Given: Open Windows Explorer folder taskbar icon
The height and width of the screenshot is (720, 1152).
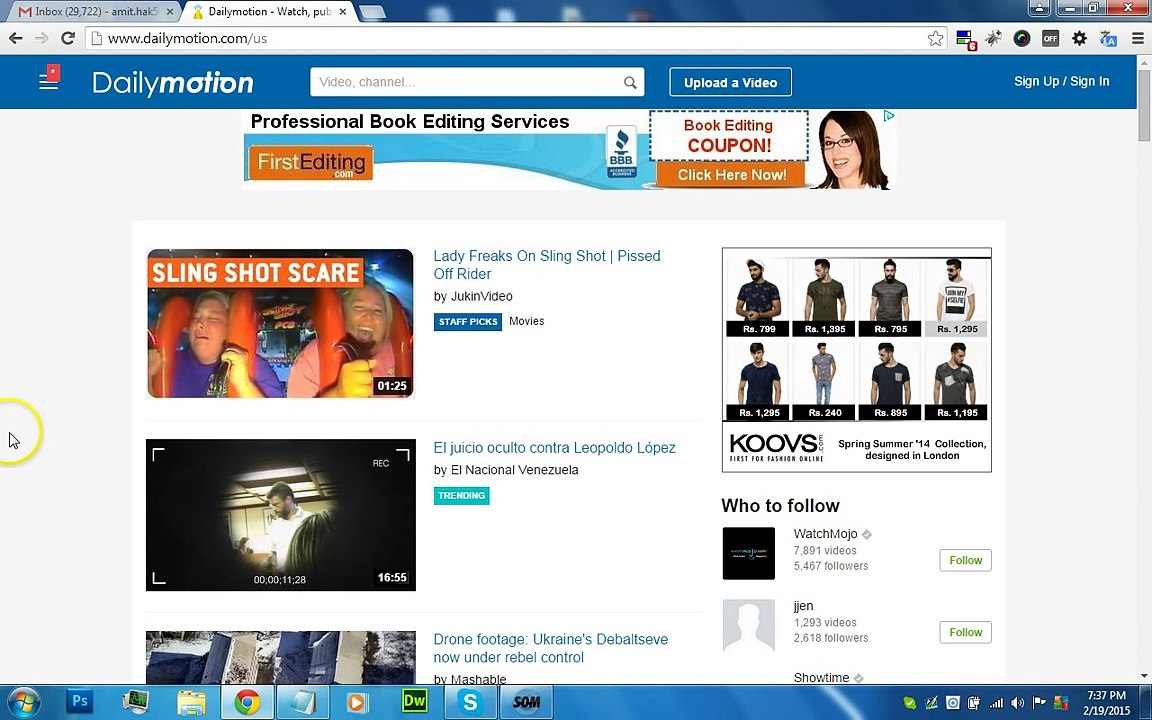Looking at the screenshot, I should (191, 702).
